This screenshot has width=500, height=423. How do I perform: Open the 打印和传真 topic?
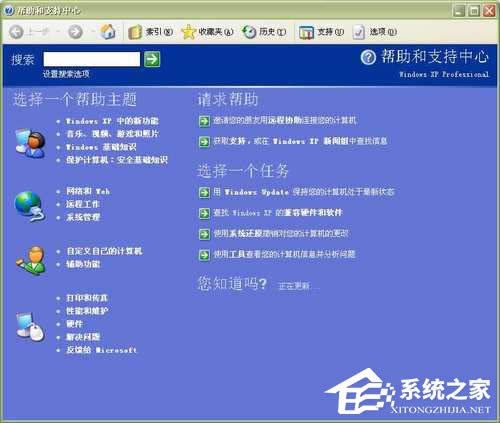point(87,298)
